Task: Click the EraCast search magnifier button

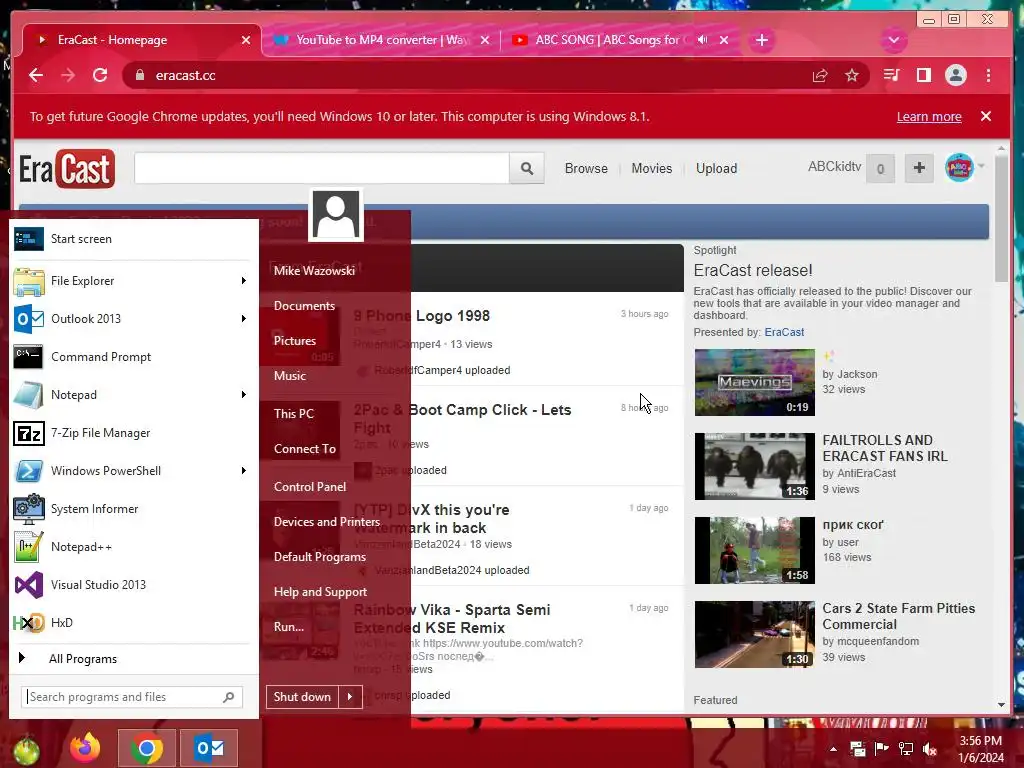Action: (x=527, y=168)
